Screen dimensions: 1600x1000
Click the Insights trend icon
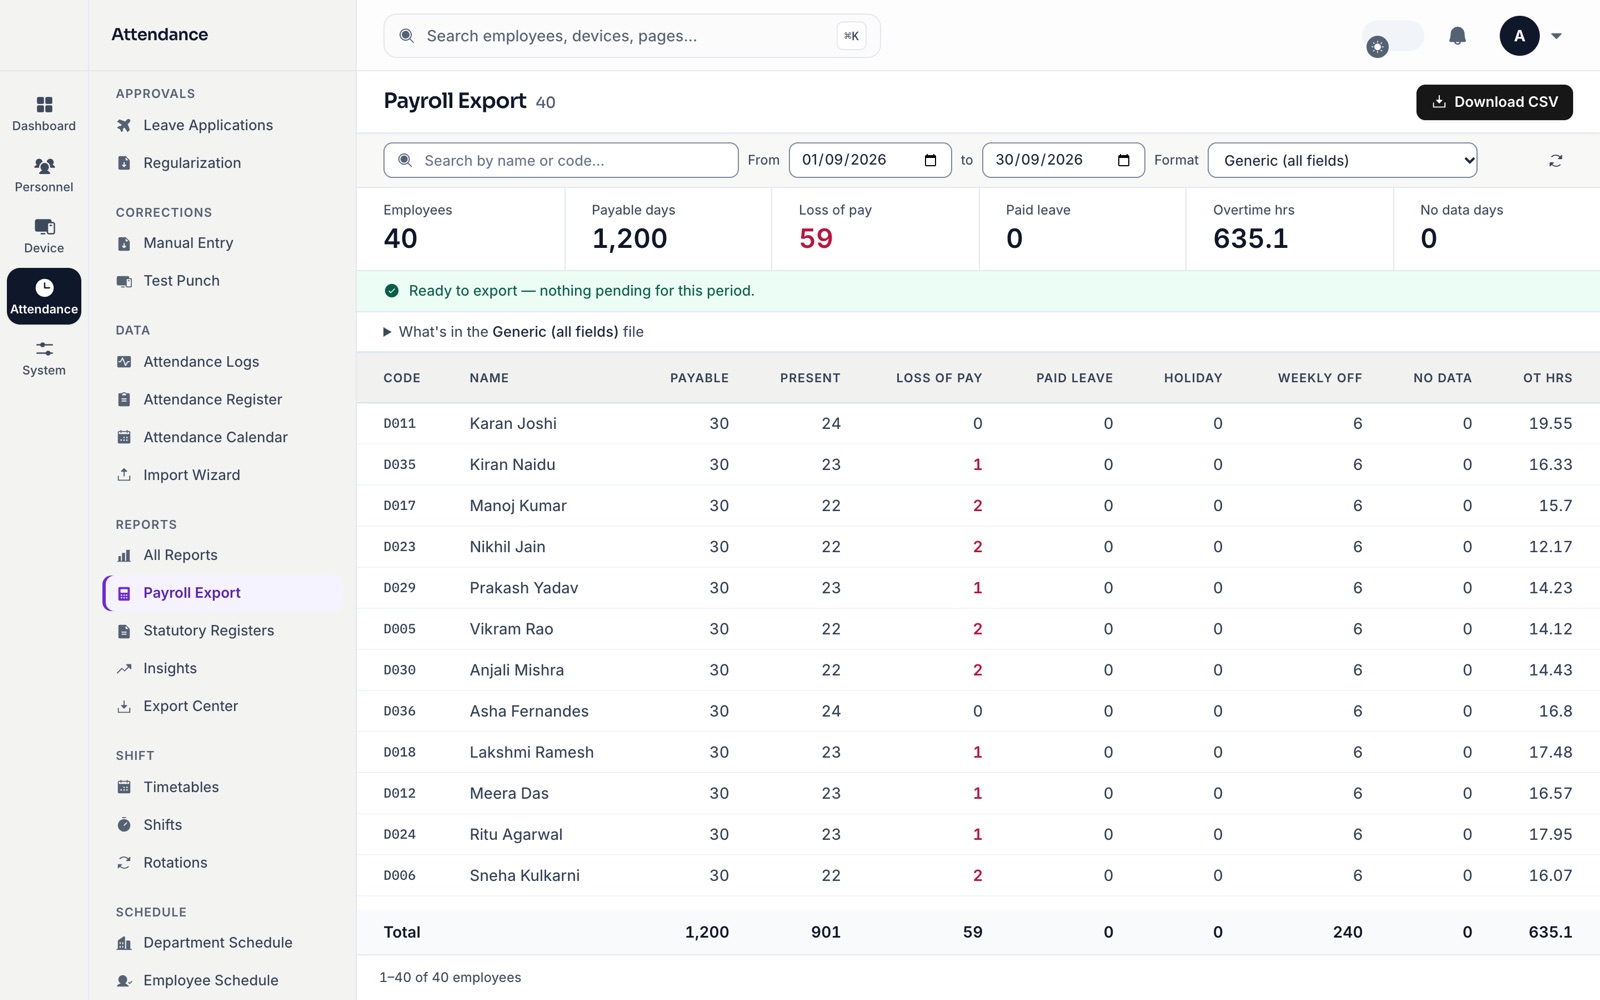124,669
